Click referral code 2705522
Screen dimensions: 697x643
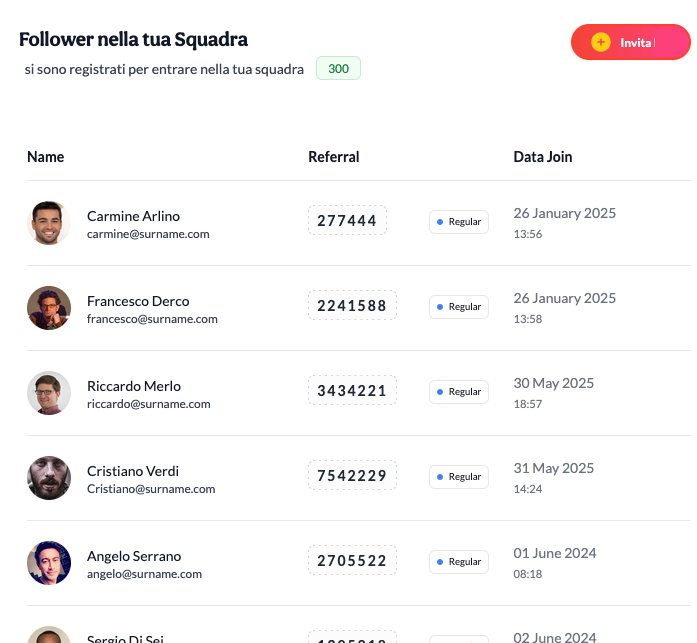352,560
